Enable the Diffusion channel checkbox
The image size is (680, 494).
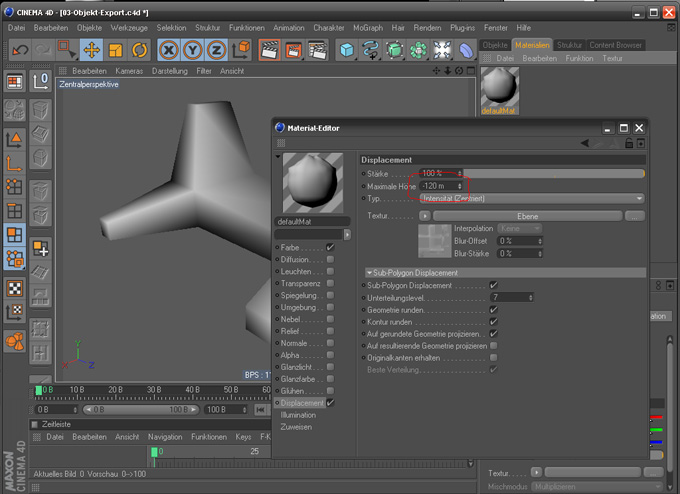point(330,259)
